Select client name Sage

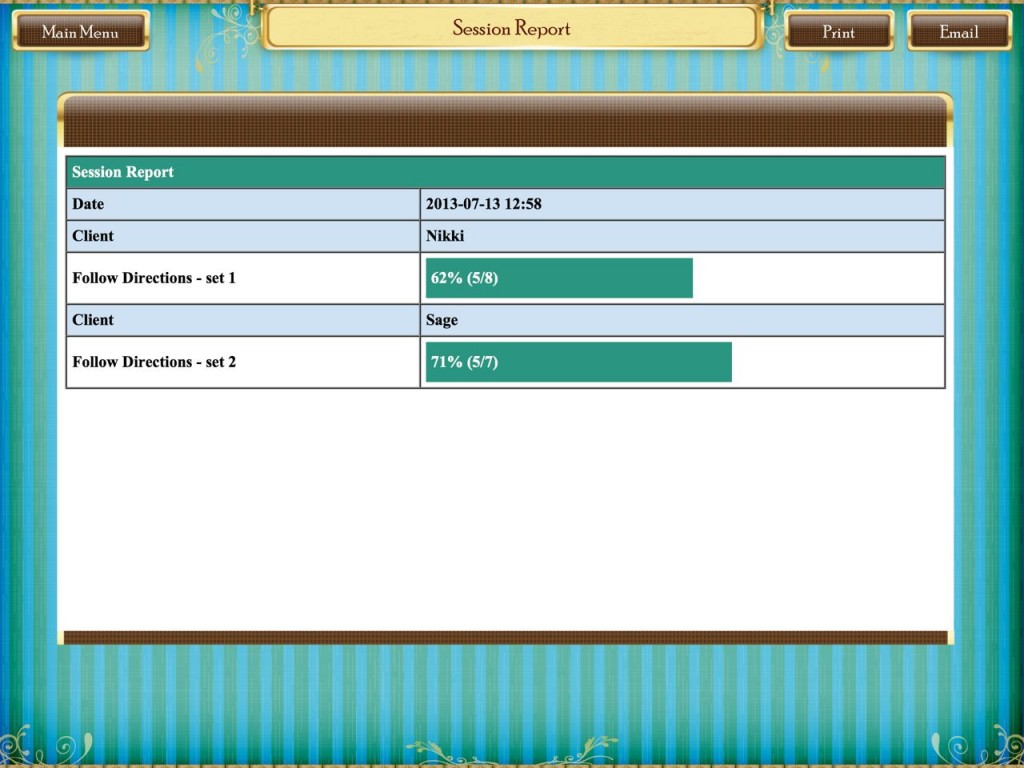[442, 320]
